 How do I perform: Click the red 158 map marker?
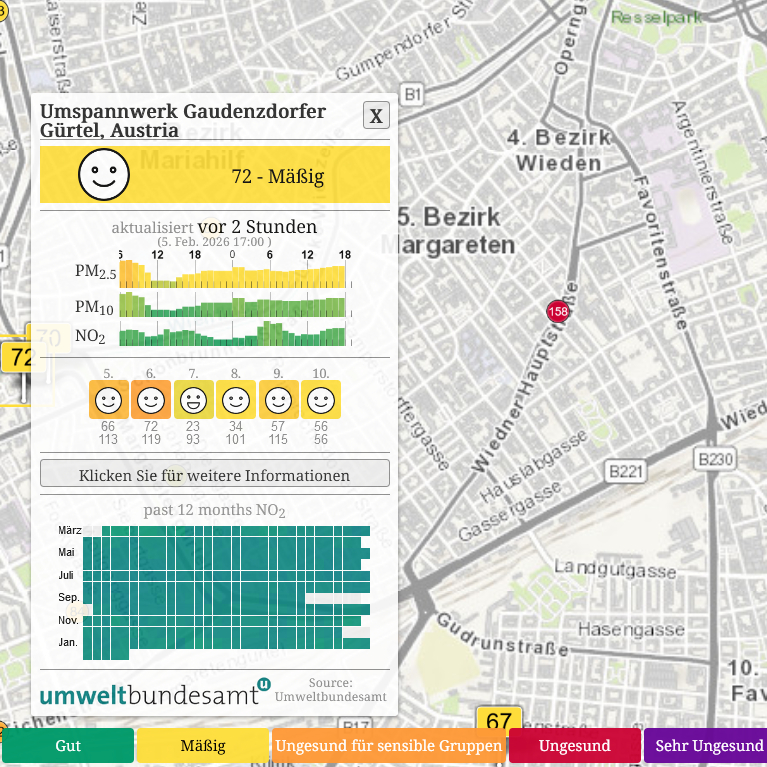click(558, 312)
